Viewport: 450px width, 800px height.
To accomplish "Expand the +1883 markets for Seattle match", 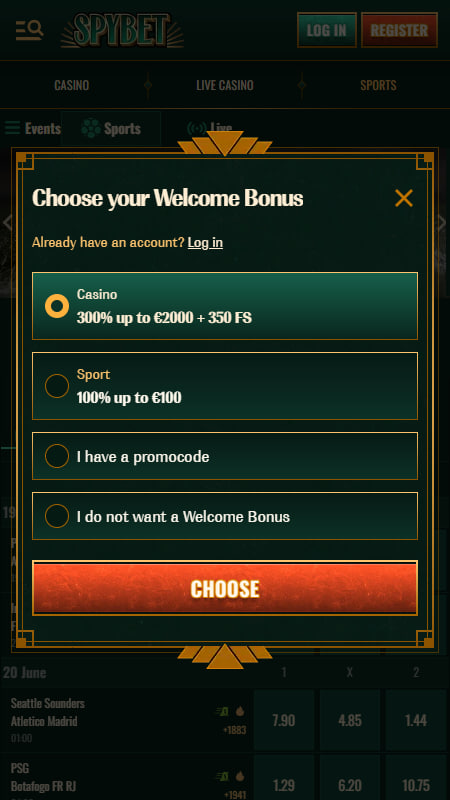I will [234, 730].
